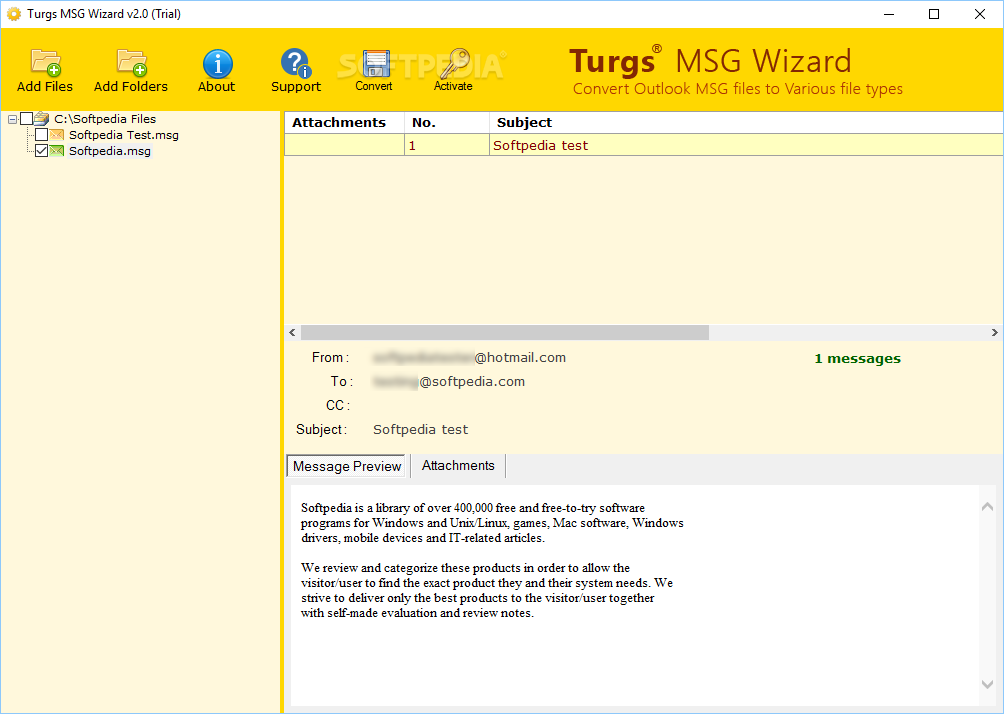Sort by the Subject column header
1004x714 pixels.
tap(746, 122)
